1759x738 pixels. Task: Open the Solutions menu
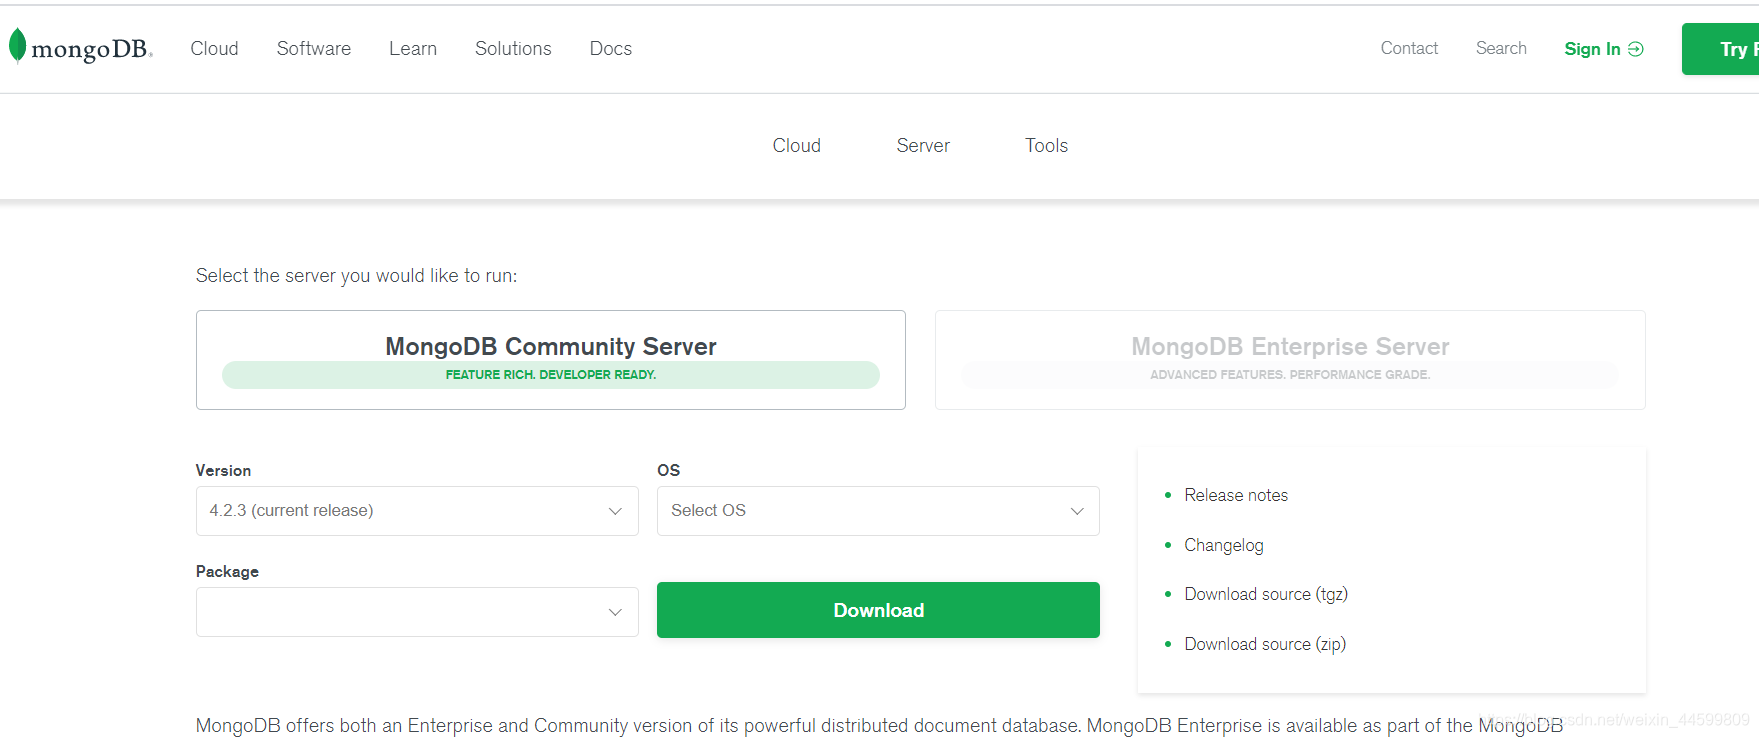513,48
